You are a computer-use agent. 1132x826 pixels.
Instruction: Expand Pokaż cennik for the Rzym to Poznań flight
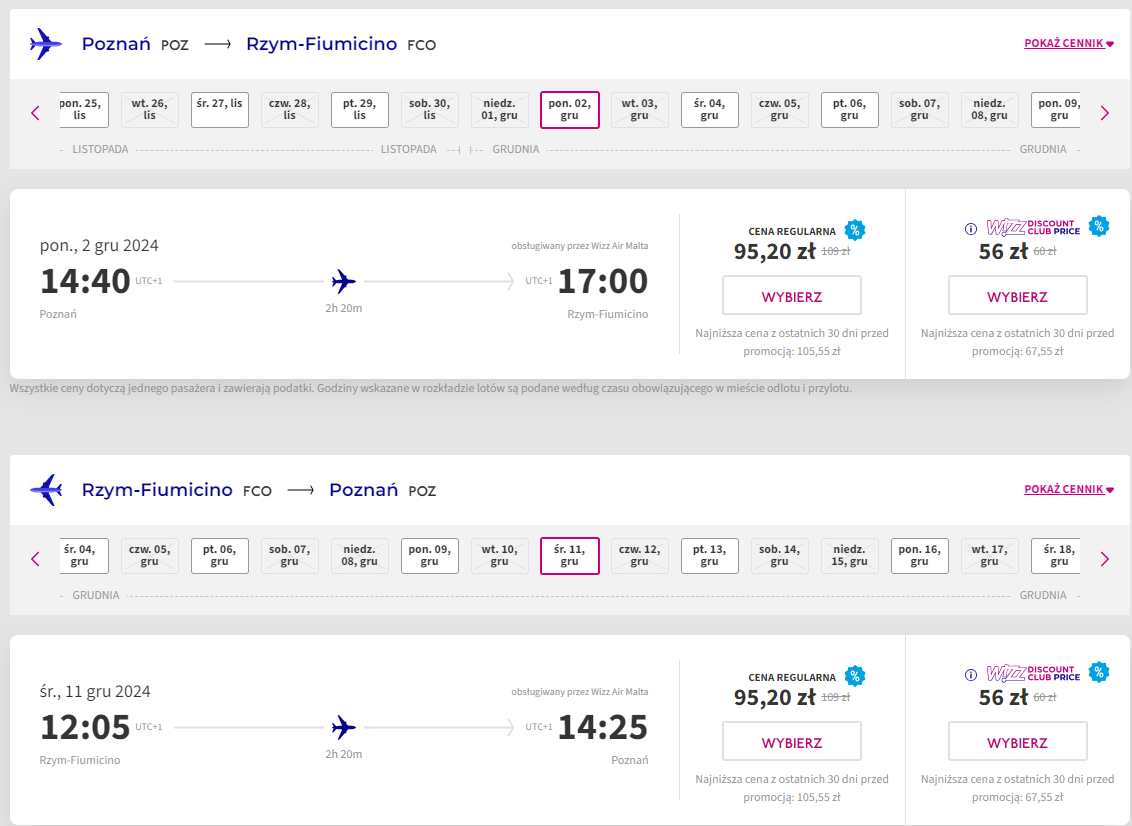click(1068, 490)
